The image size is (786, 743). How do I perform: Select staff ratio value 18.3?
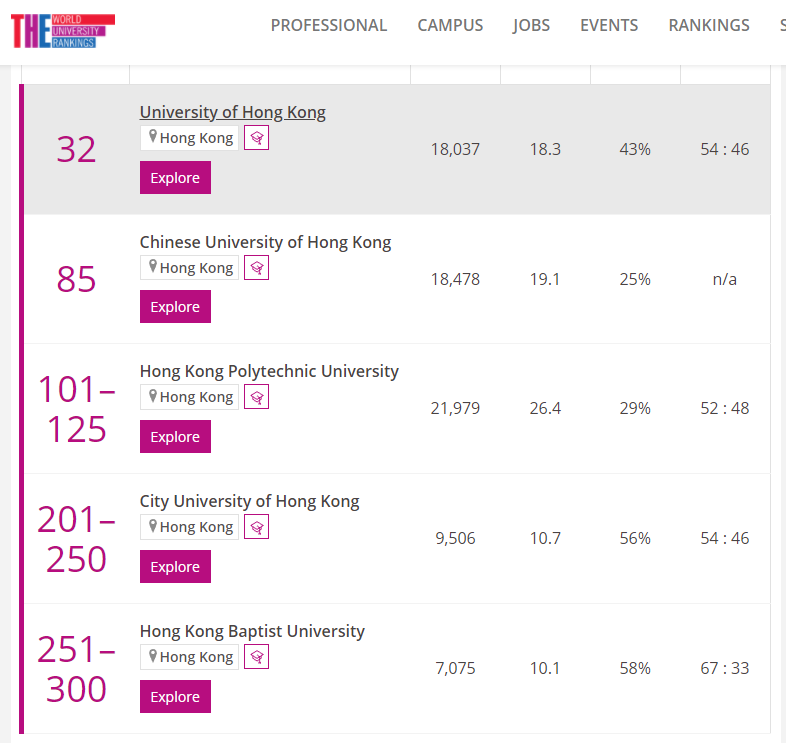[545, 149]
